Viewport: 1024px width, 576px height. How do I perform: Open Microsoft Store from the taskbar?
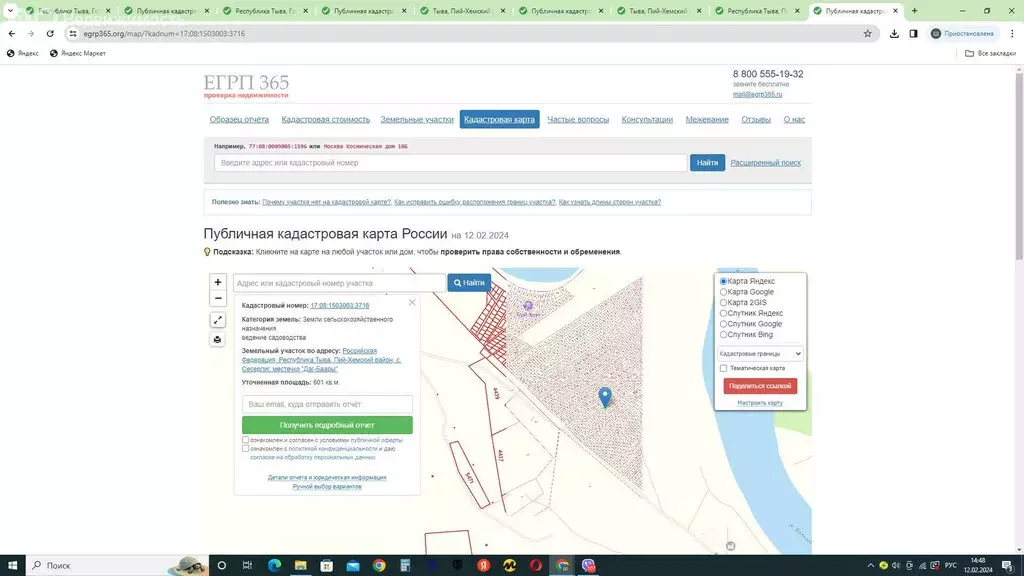pos(327,566)
